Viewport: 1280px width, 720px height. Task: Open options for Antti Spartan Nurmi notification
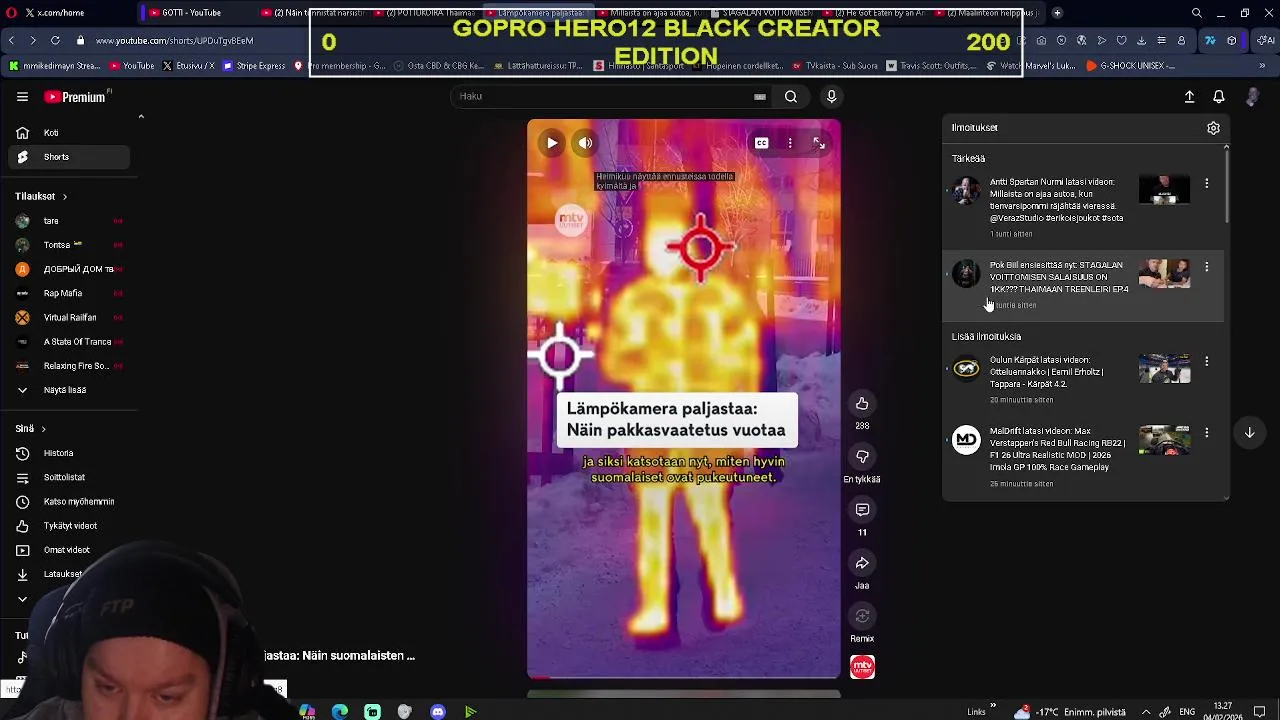[1206, 184]
